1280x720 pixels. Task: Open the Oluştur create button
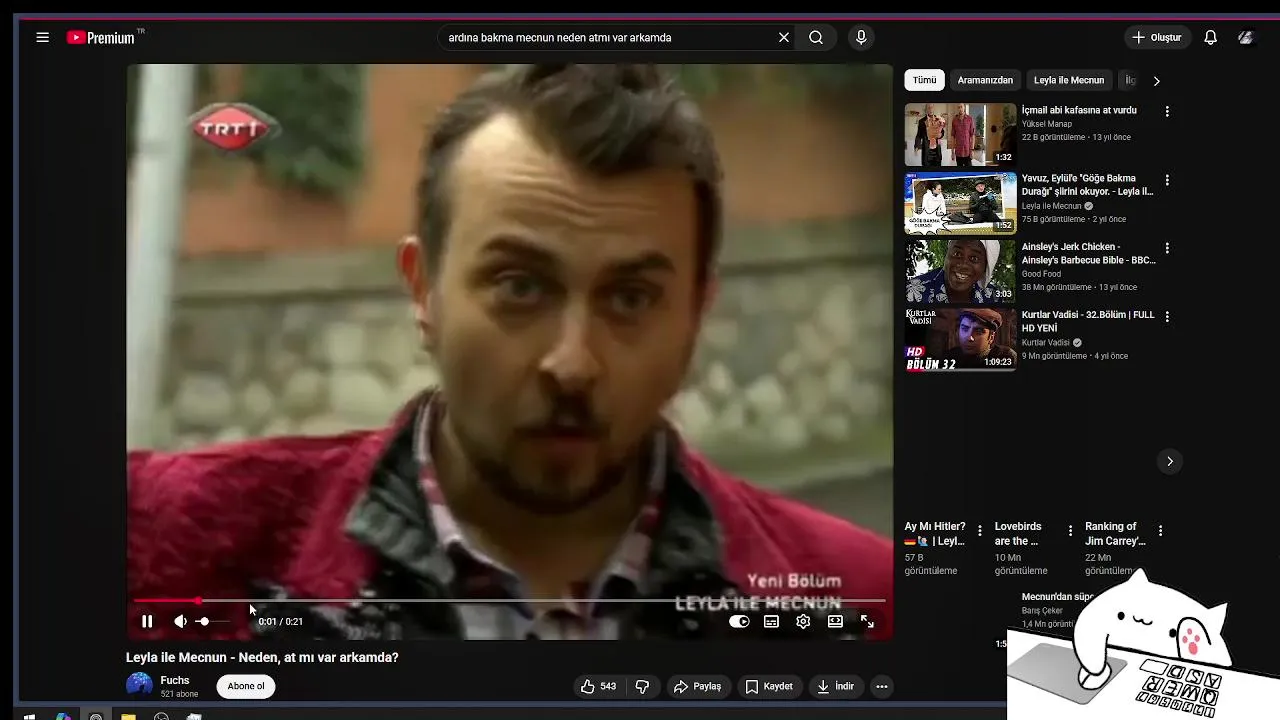(x=1156, y=37)
